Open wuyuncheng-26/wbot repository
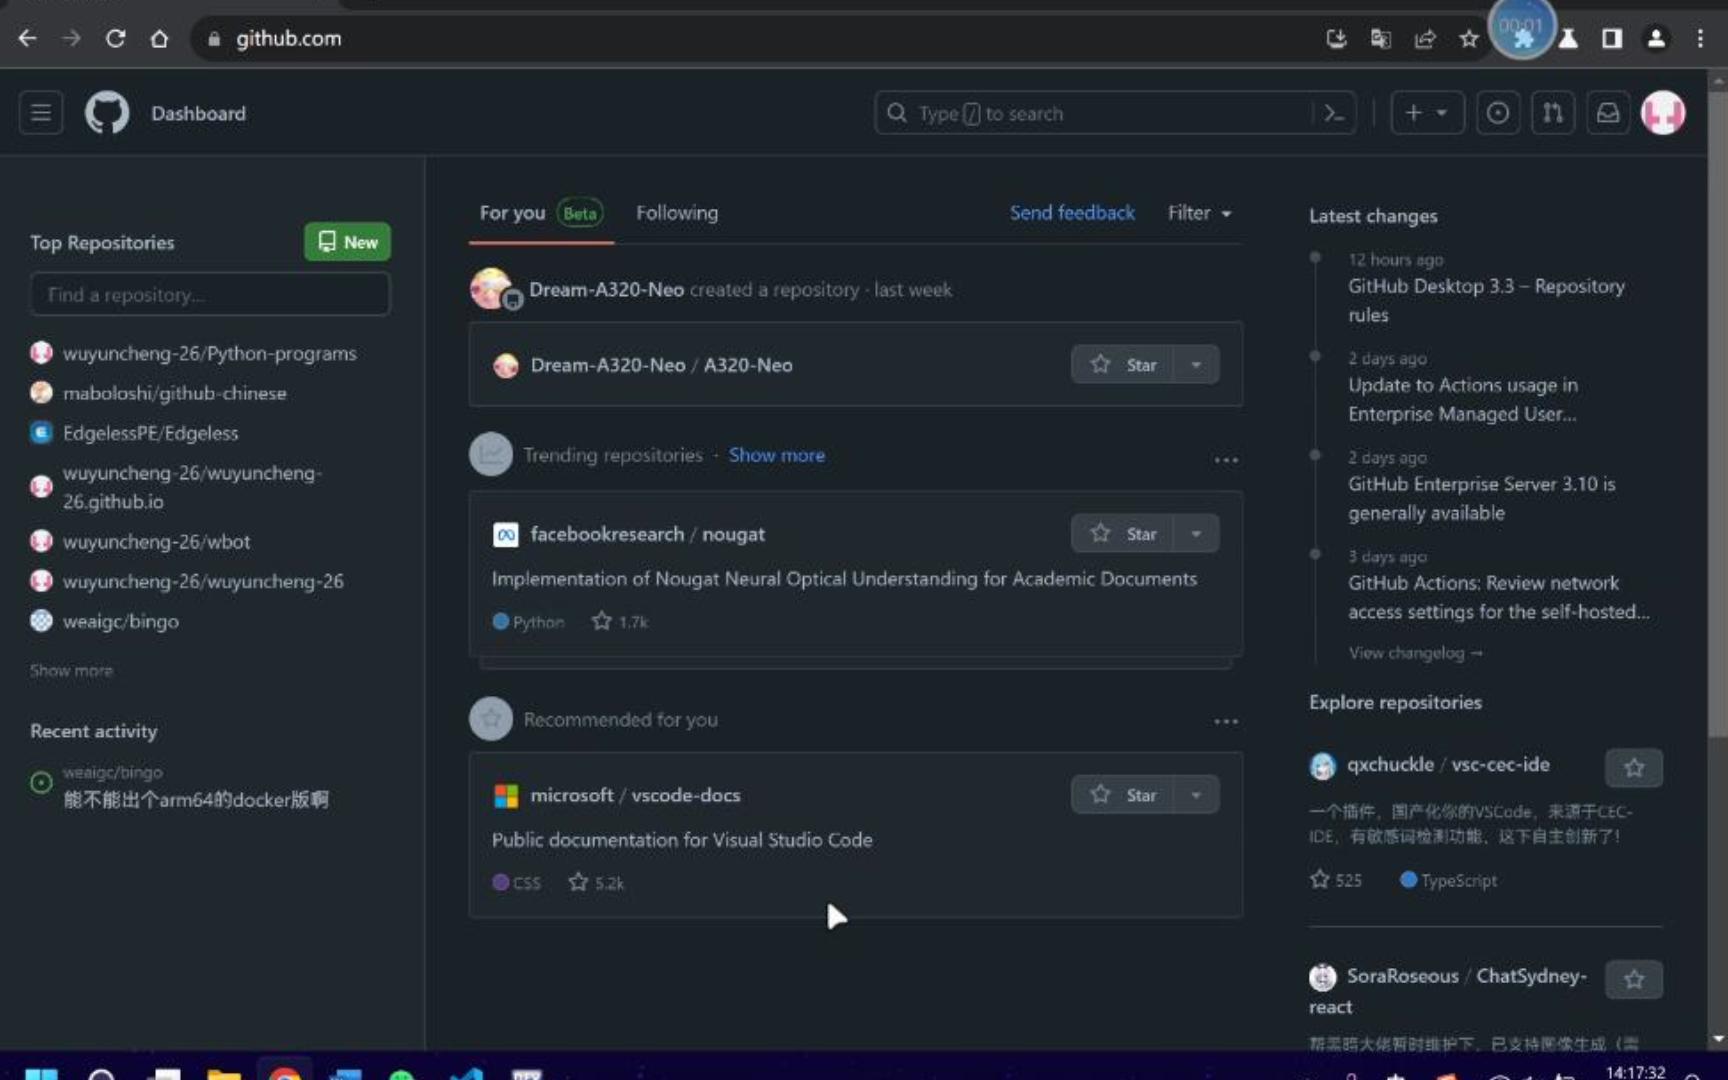The image size is (1728, 1080). point(156,541)
